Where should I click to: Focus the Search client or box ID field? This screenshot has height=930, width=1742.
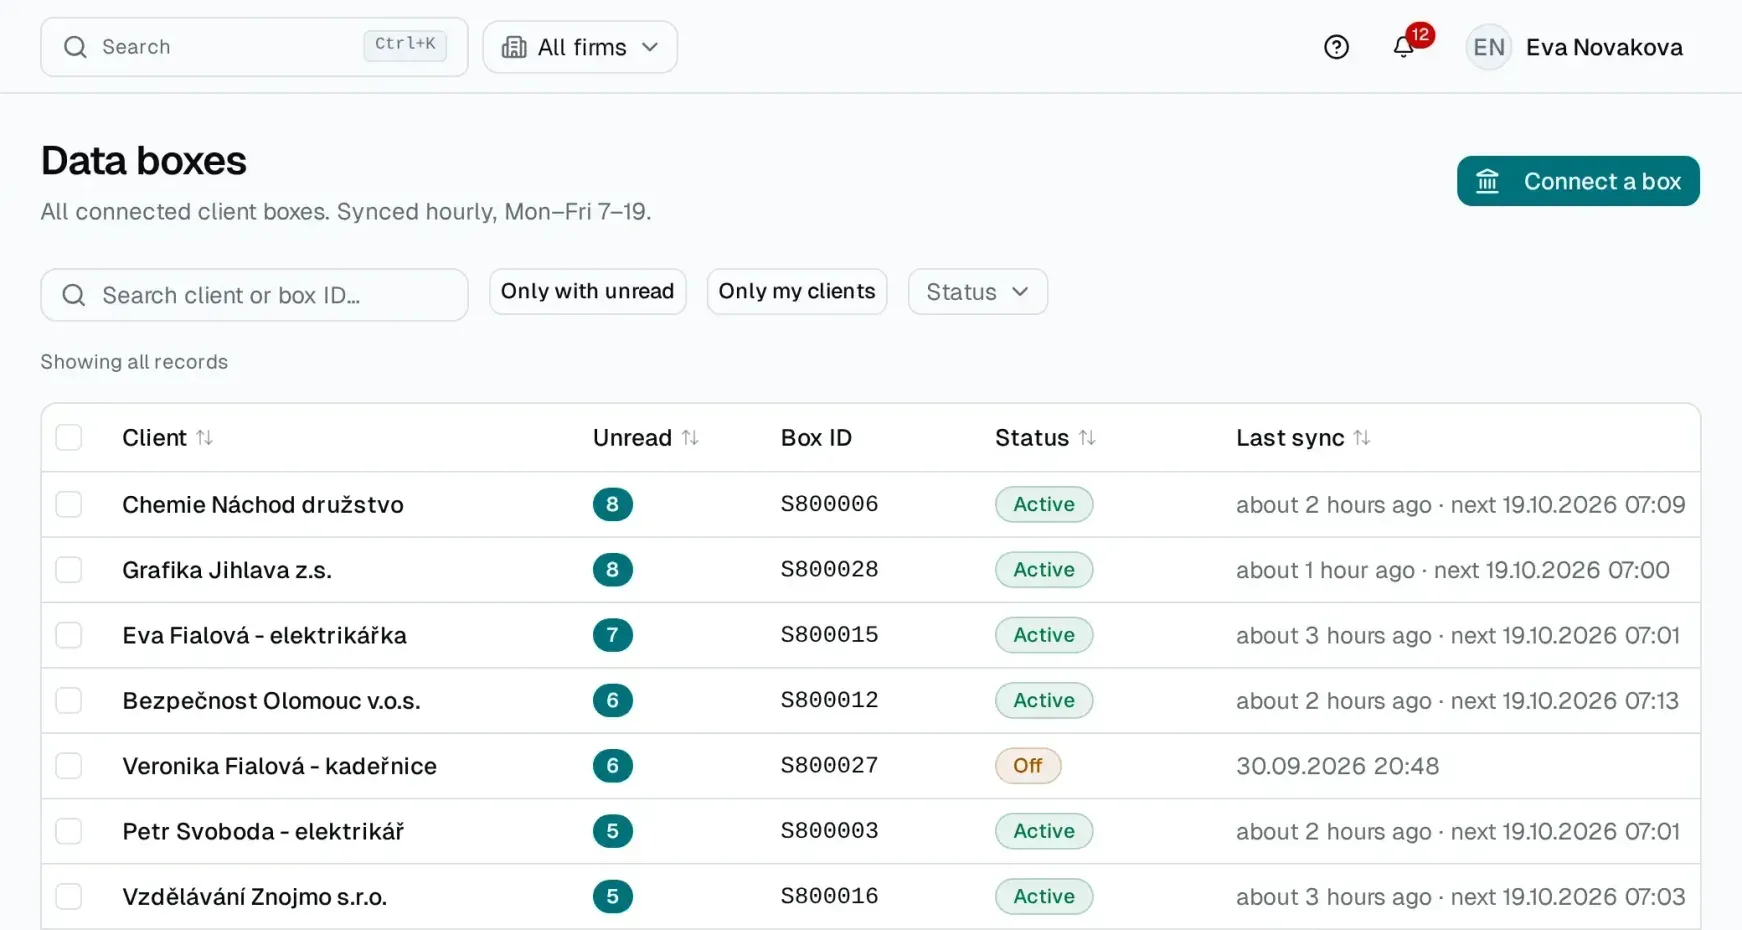254,295
